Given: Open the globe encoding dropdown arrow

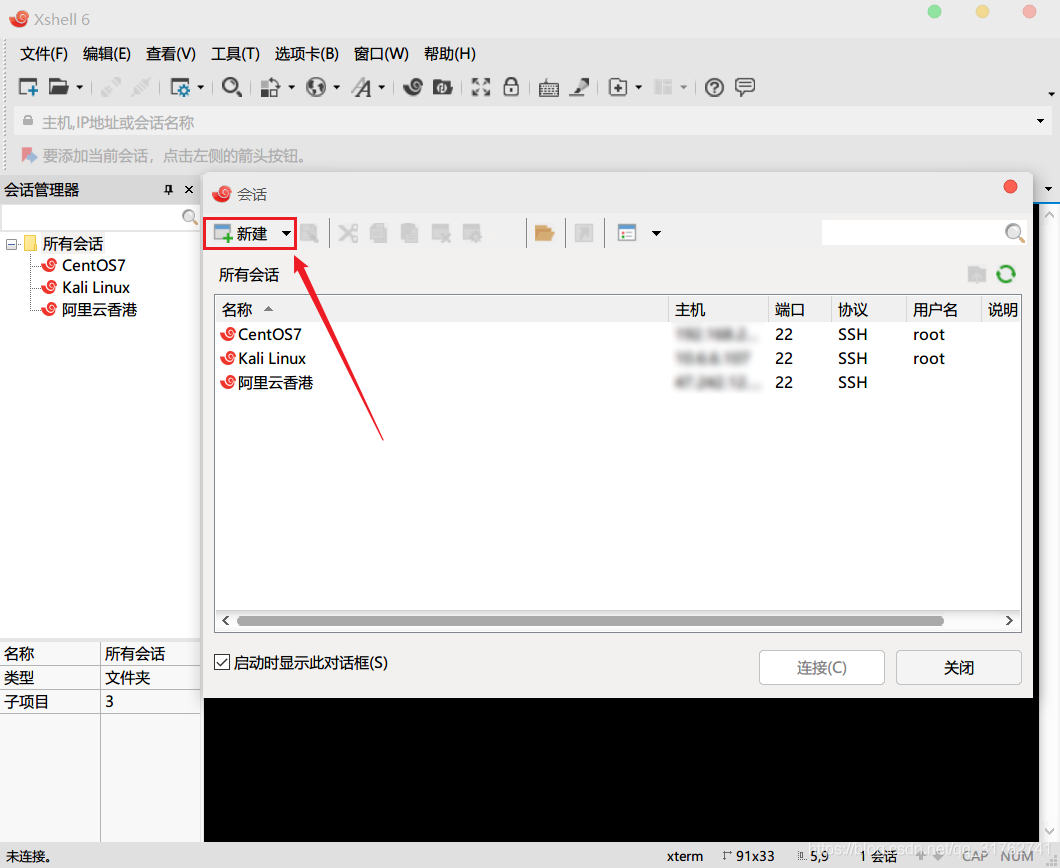Looking at the screenshot, I should click(x=336, y=87).
